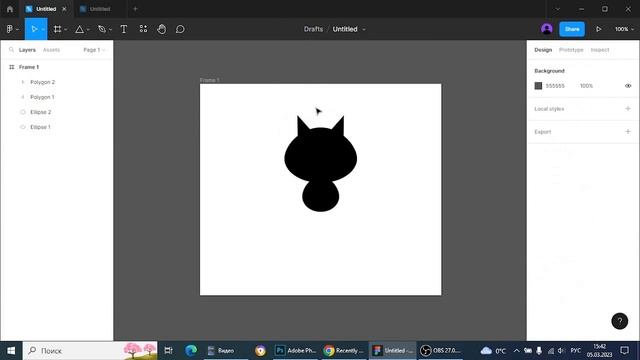
Task: Open the help question mark button
Action: pyautogui.click(x=620, y=321)
